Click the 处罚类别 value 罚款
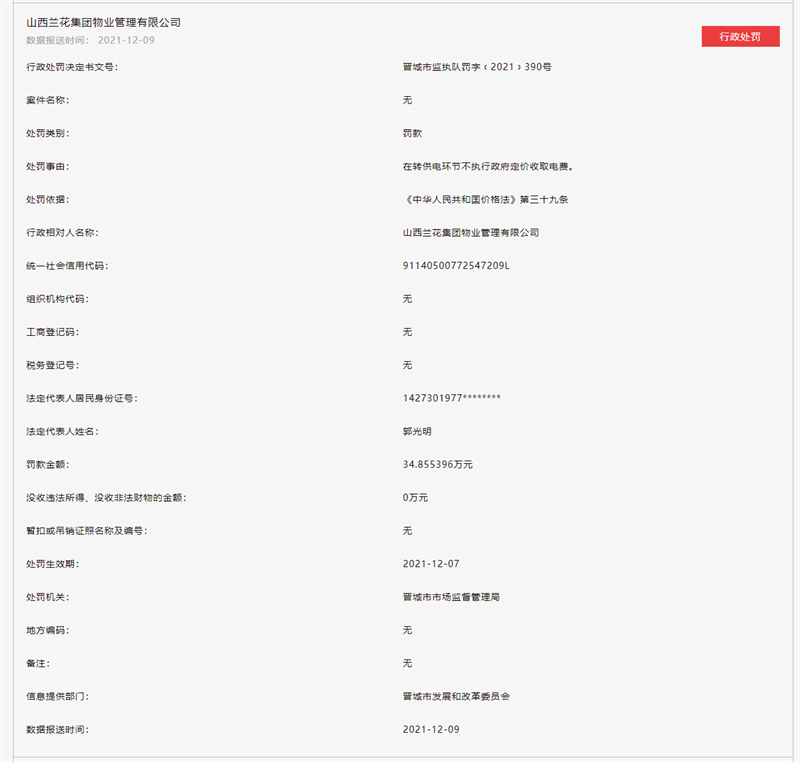Image resolution: width=800 pixels, height=762 pixels. coord(412,133)
